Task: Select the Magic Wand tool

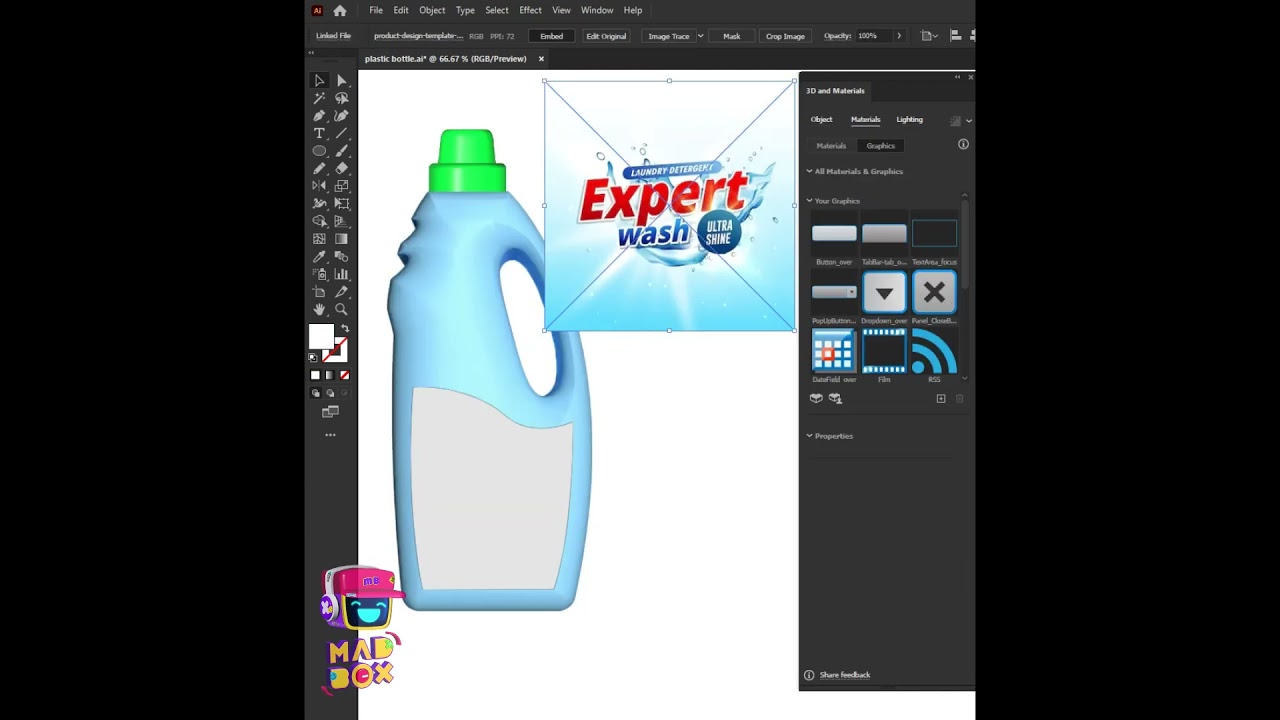Action: (x=319, y=98)
